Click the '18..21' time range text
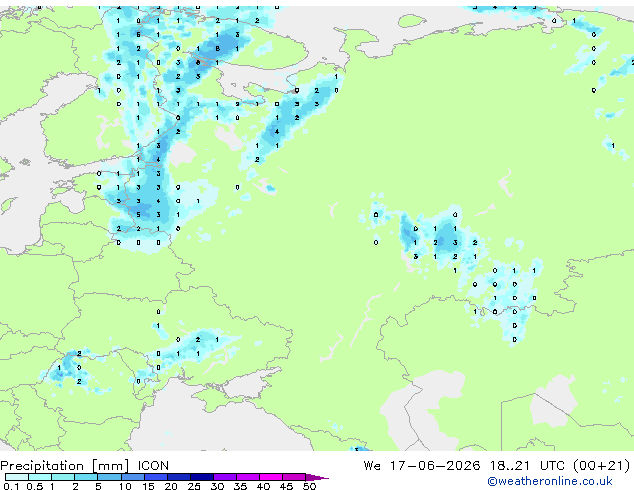The image size is (634, 490). pyautogui.click(x=510, y=466)
